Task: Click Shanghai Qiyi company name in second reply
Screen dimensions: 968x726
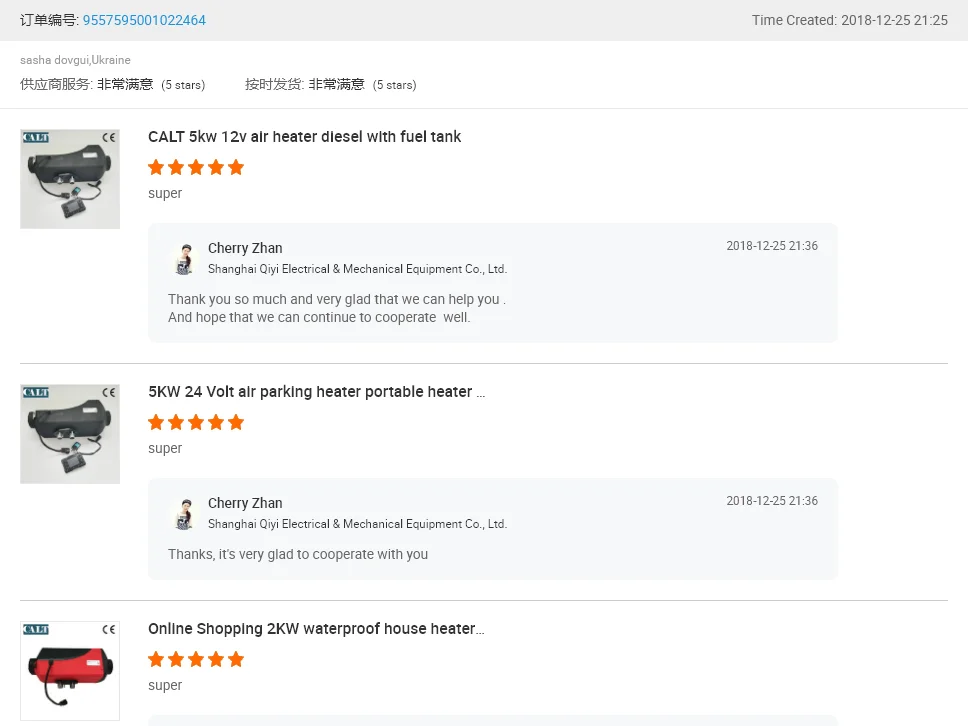Action: 357,524
